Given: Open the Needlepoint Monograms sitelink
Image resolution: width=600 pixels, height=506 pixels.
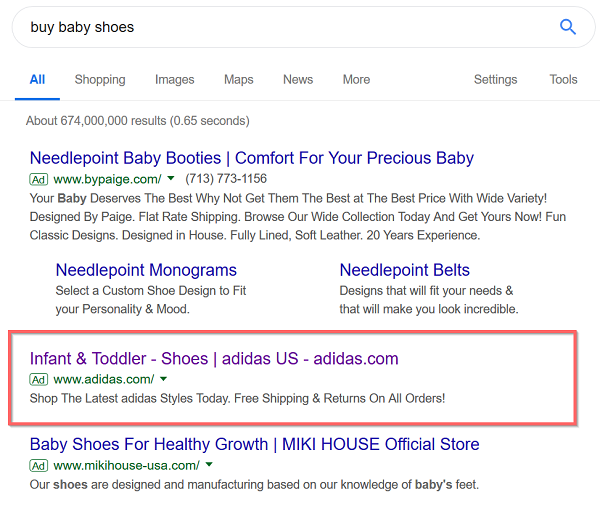Looking at the screenshot, I should [x=146, y=270].
